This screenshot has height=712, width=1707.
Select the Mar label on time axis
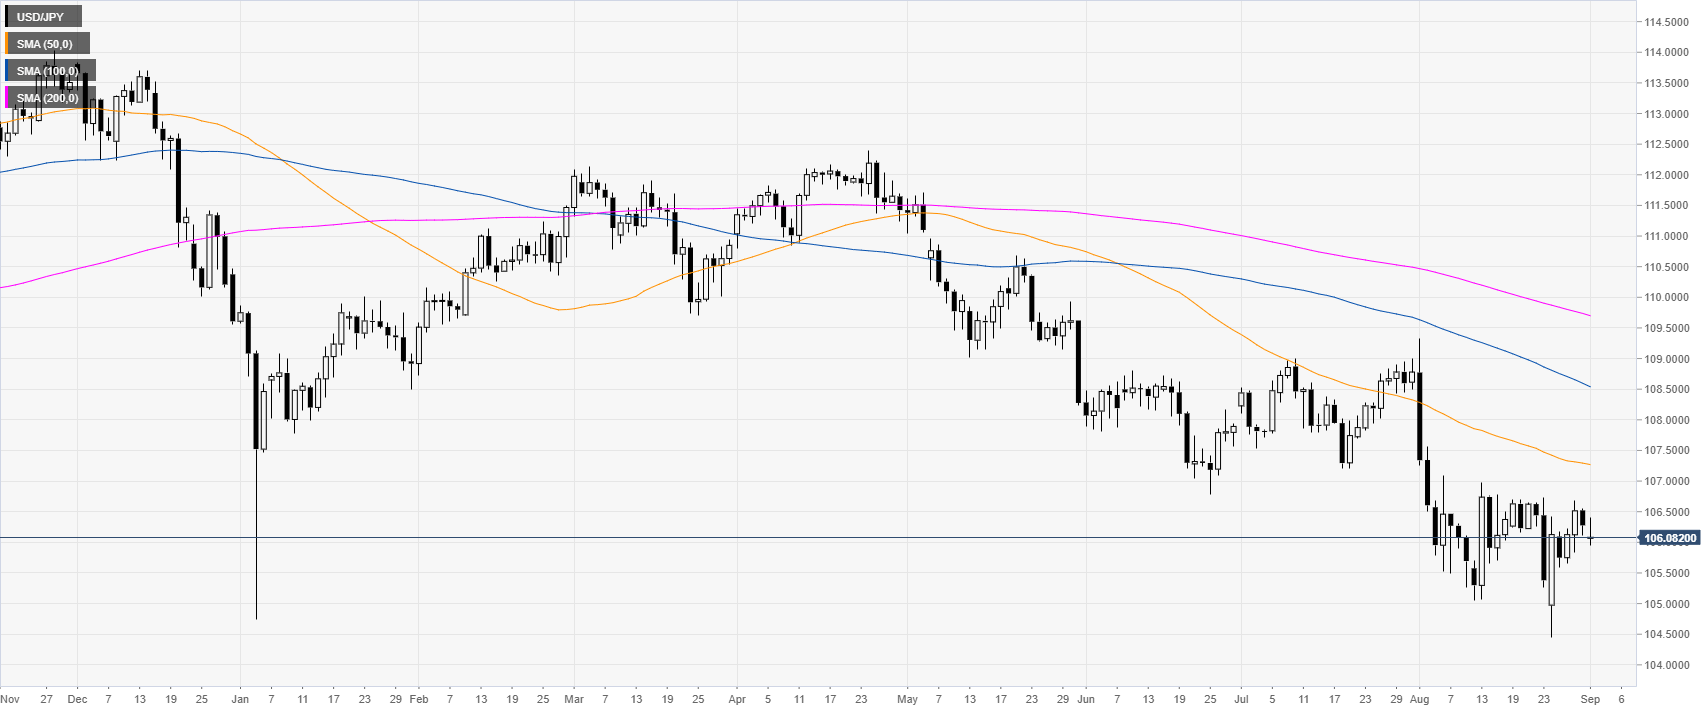pyautogui.click(x=574, y=699)
